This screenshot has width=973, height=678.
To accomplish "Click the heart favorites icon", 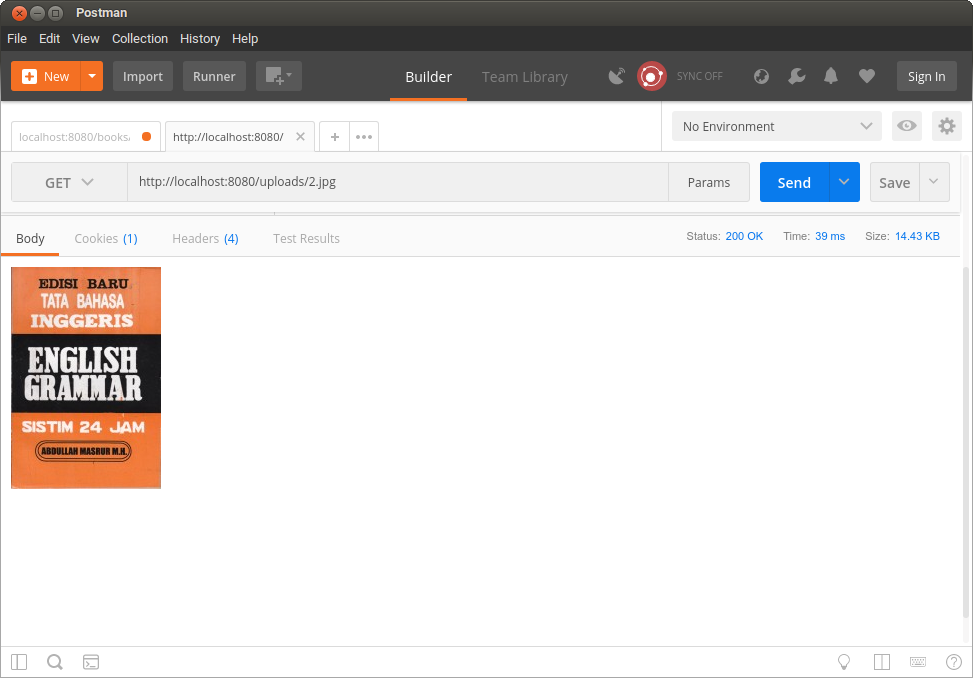I will 866,76.
